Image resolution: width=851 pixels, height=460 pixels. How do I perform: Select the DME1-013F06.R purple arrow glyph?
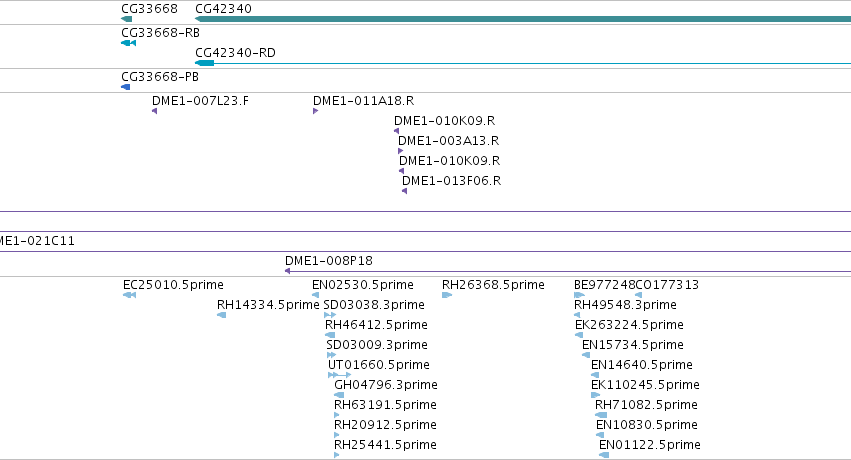click(x=404, y=191)
